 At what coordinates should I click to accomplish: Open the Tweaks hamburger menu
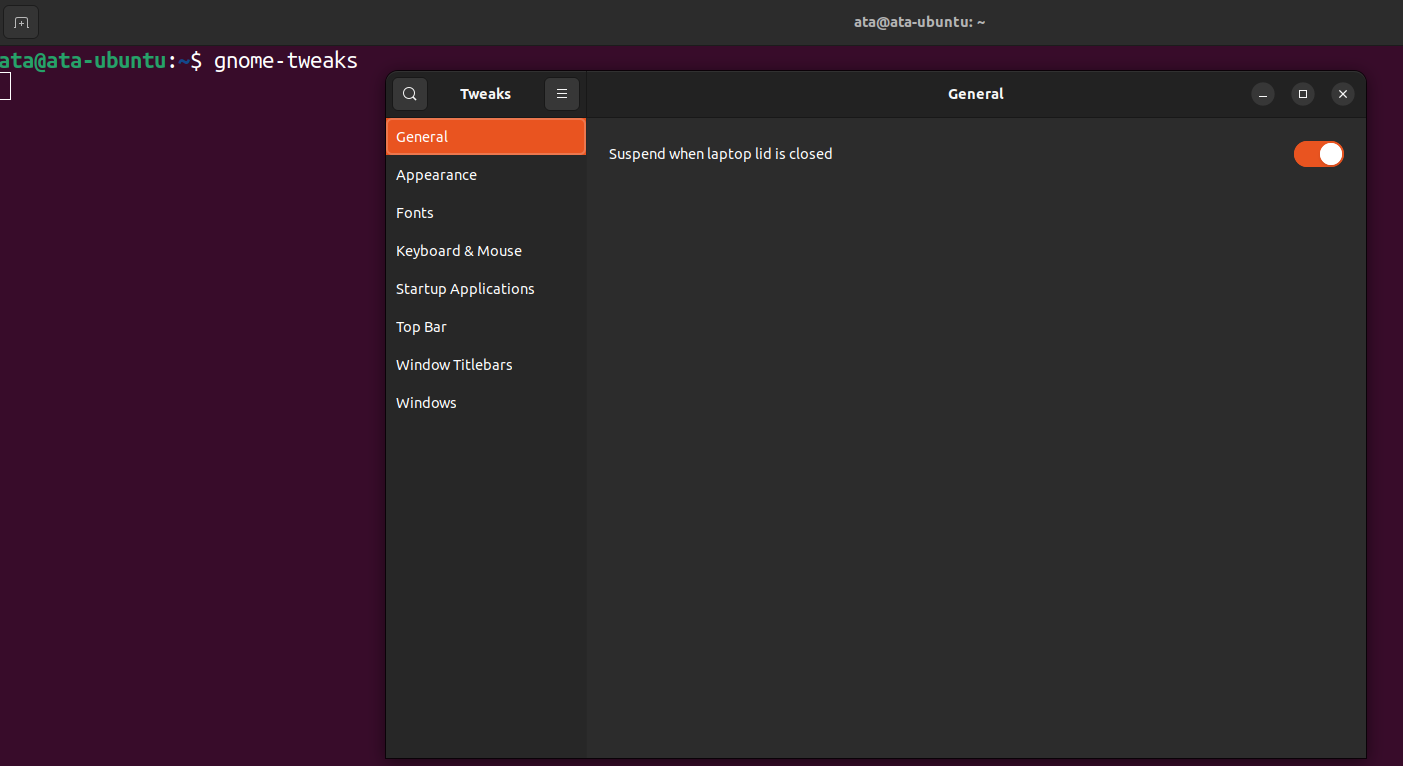pyautogui.click(x=562, y=94)
